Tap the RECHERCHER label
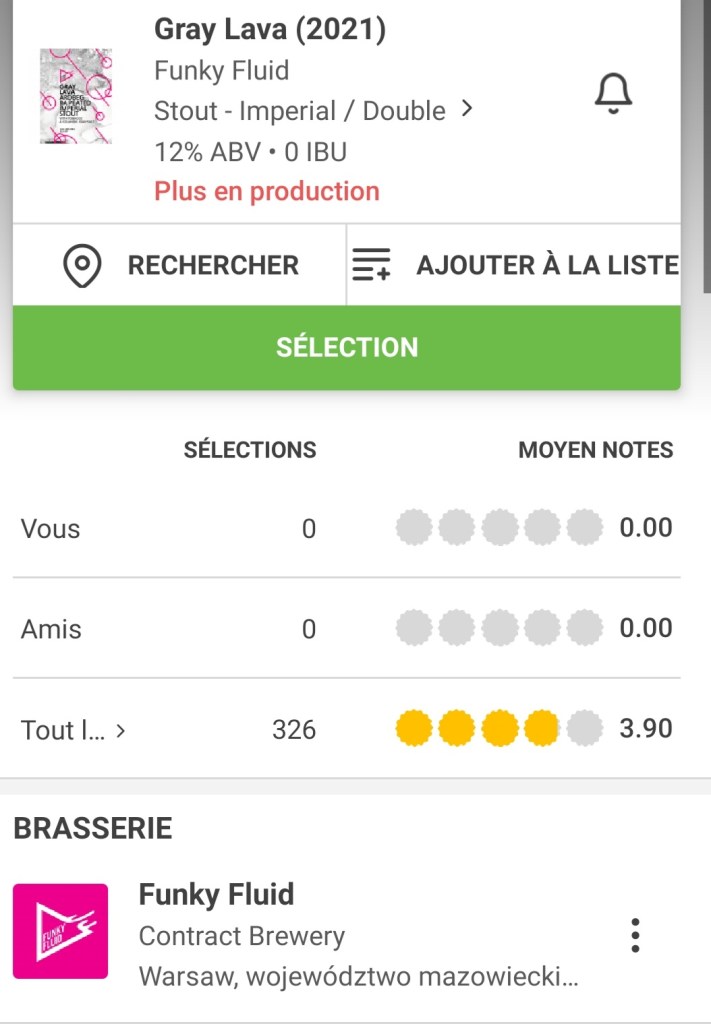This screenshot has width=711, height=1024. 213,266
